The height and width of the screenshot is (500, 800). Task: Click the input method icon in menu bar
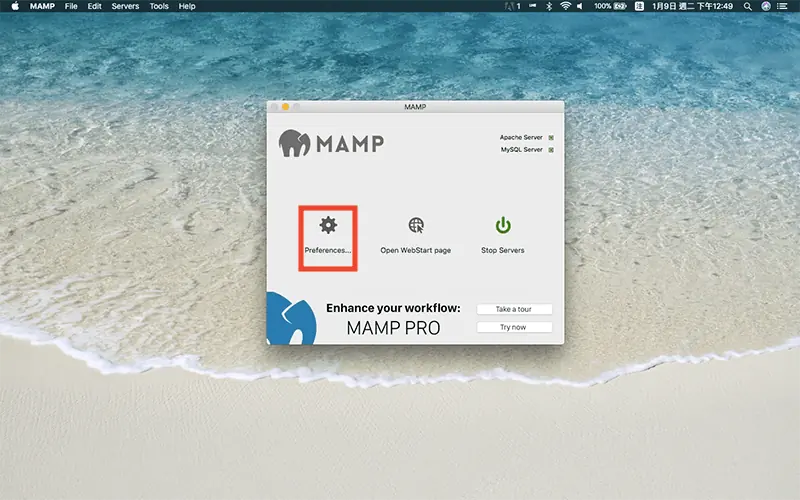pyautogui.click(x=639, y=6)
